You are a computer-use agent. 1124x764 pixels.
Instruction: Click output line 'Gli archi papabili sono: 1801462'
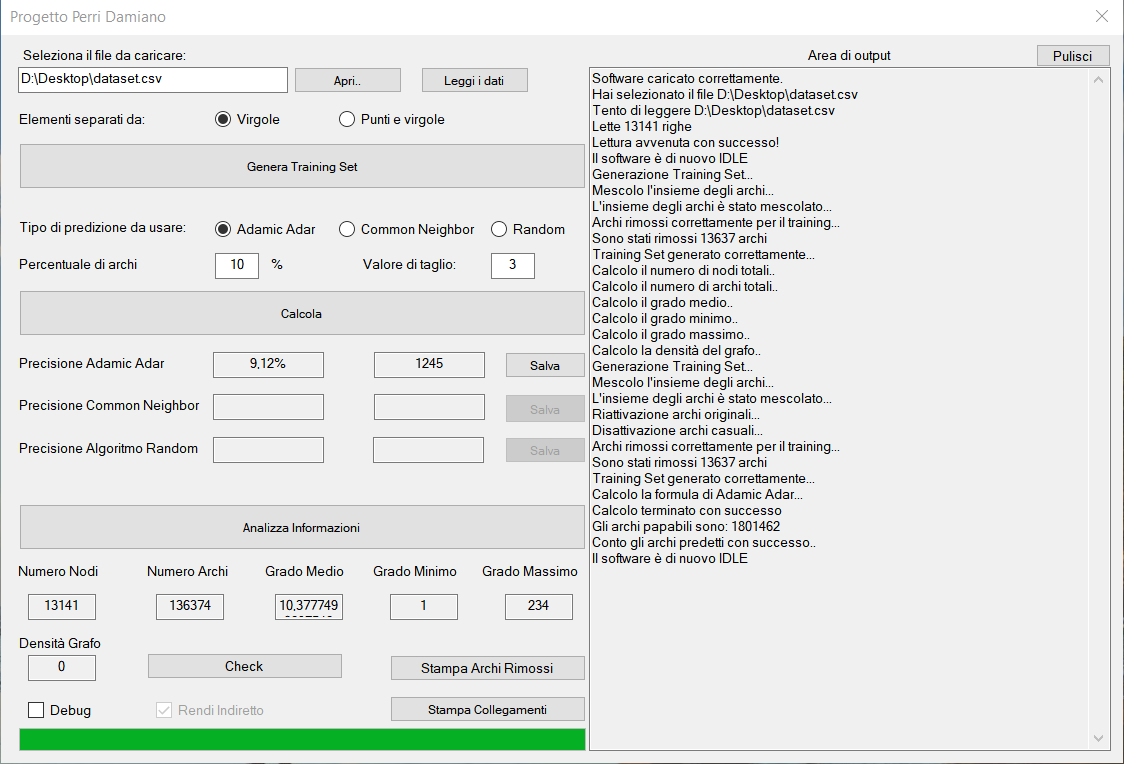pyautogui.click(x=686, y=526)
